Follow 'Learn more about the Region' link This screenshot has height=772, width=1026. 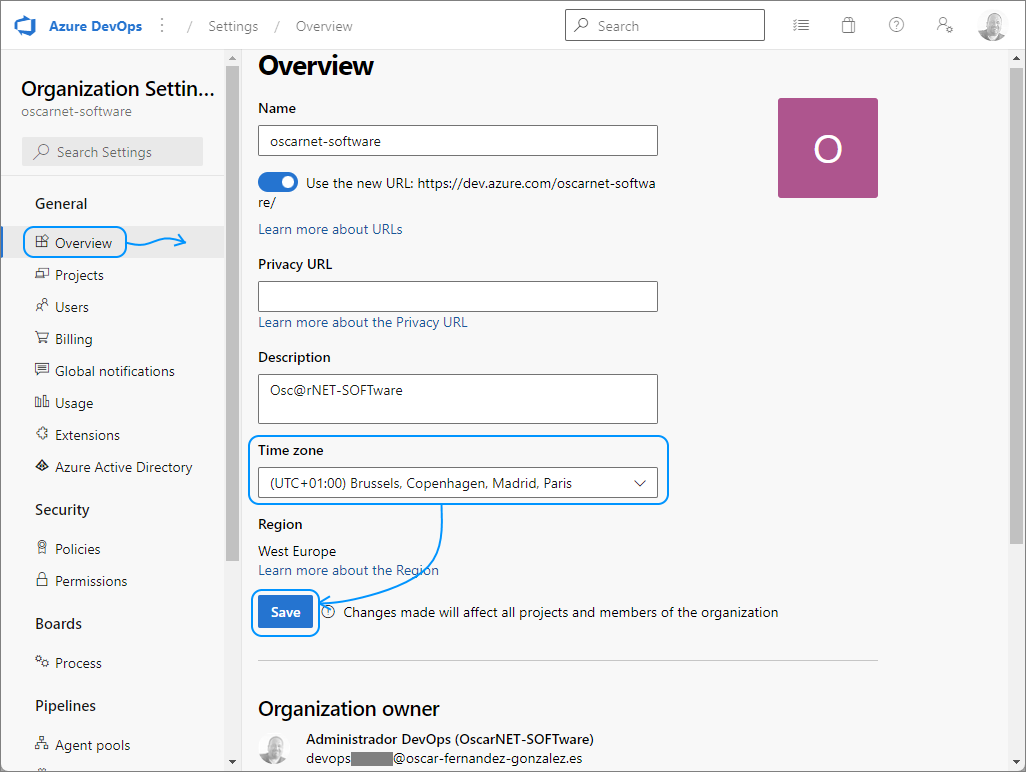pyautogui.click(x=348, y=570)
